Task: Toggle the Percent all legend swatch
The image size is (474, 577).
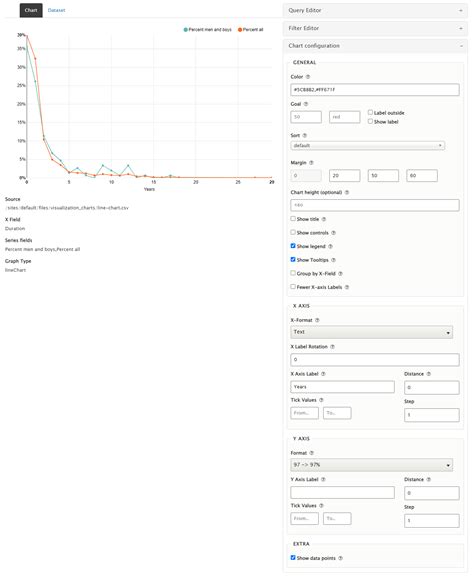Action: [x=240, y=30]
